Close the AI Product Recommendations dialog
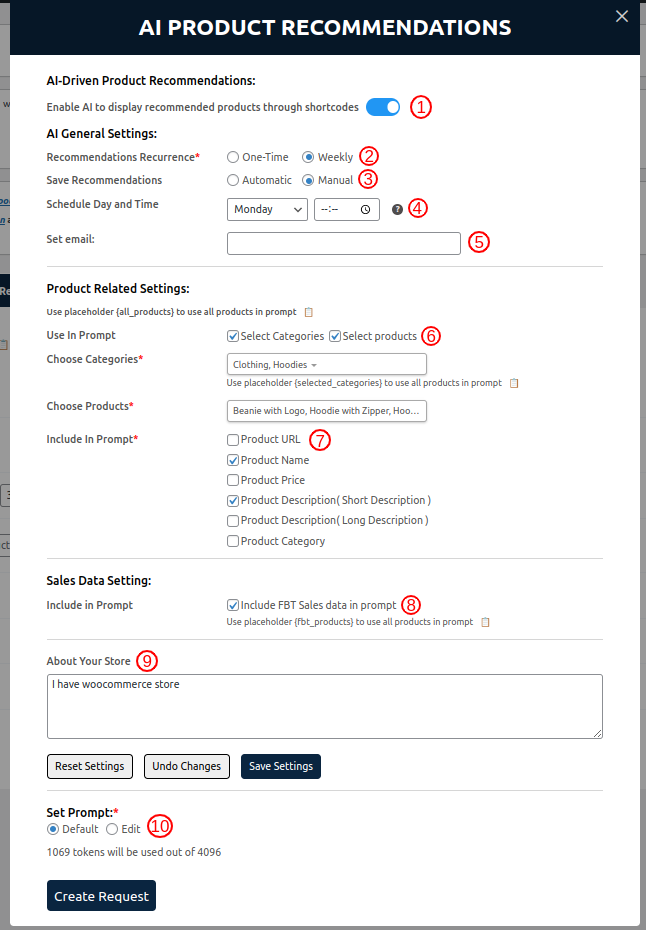The image size is (646, 930). tap(622, 16)
